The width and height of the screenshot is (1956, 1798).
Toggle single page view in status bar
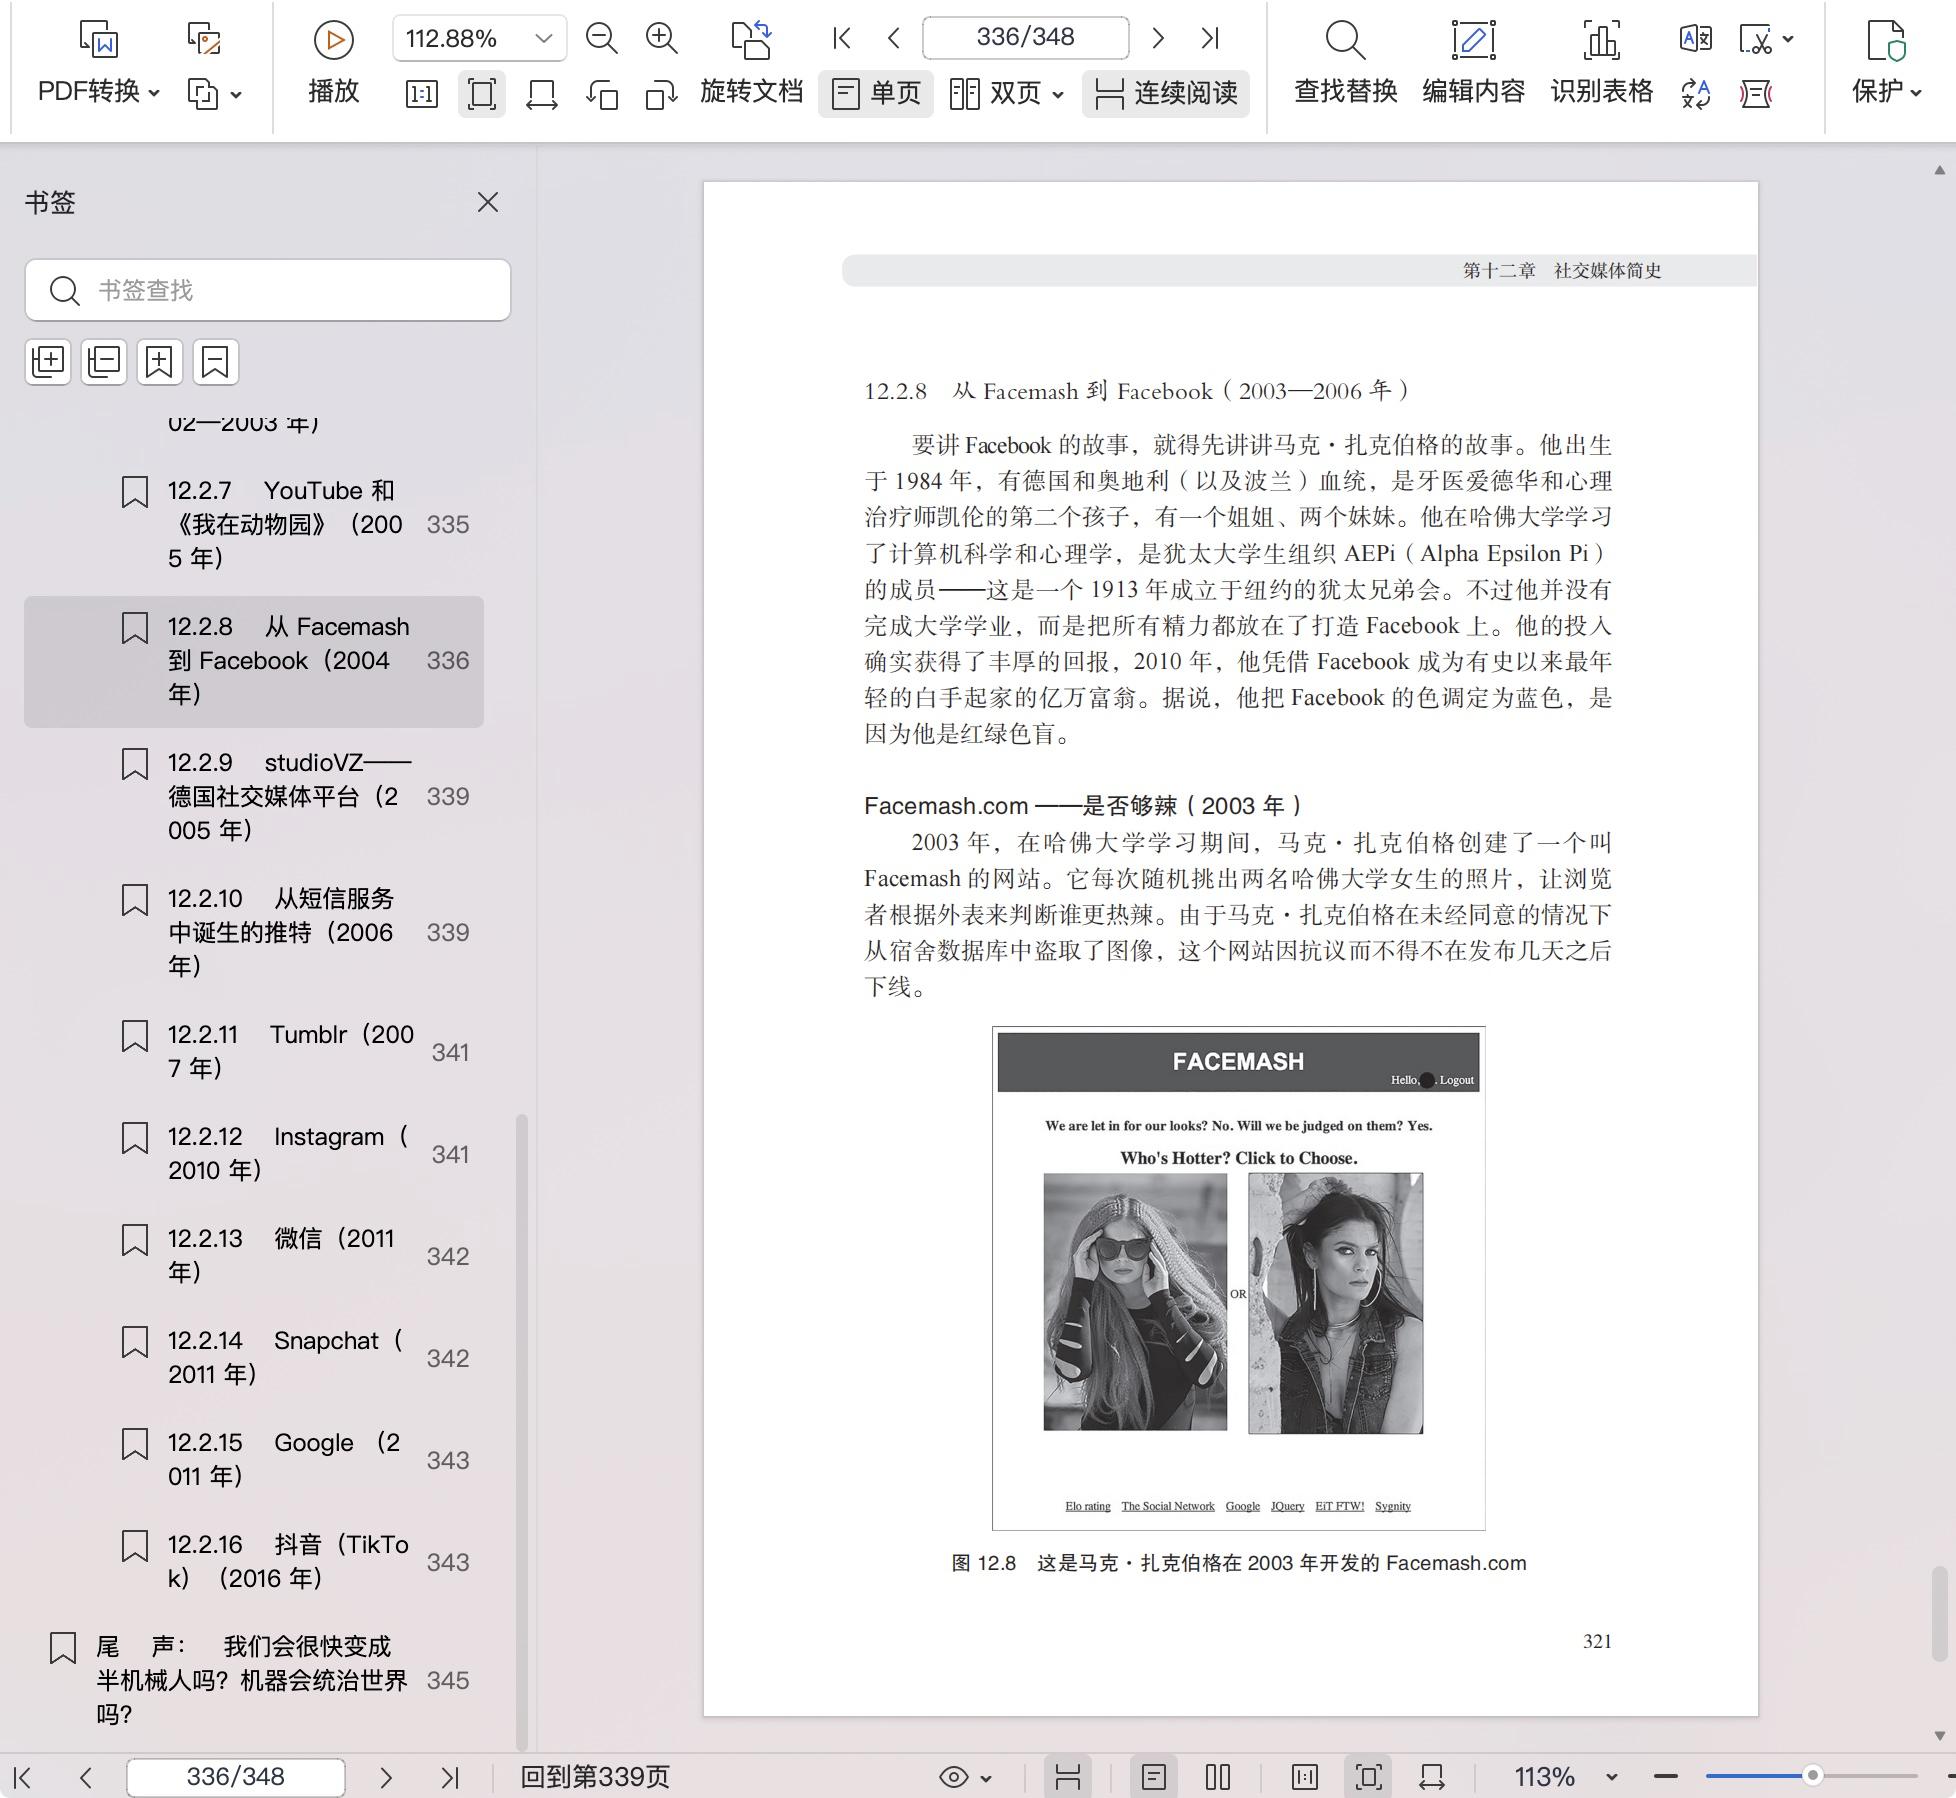[1153, 1777]
